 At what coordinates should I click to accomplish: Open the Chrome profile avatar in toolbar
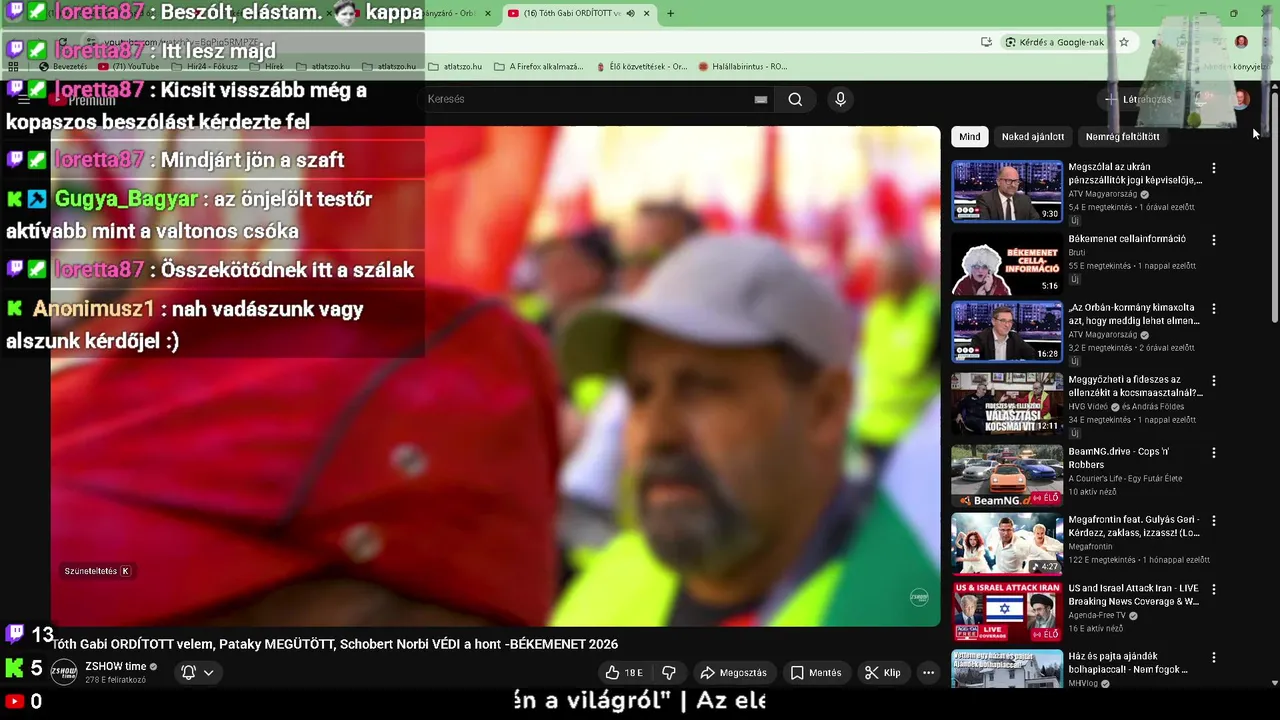pos(1241,42)
